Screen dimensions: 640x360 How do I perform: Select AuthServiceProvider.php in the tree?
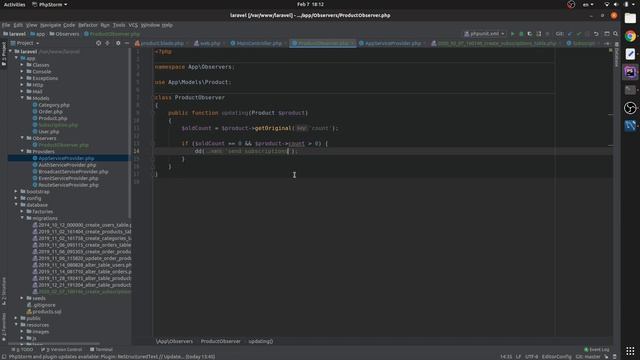click(x=67, y=165)
